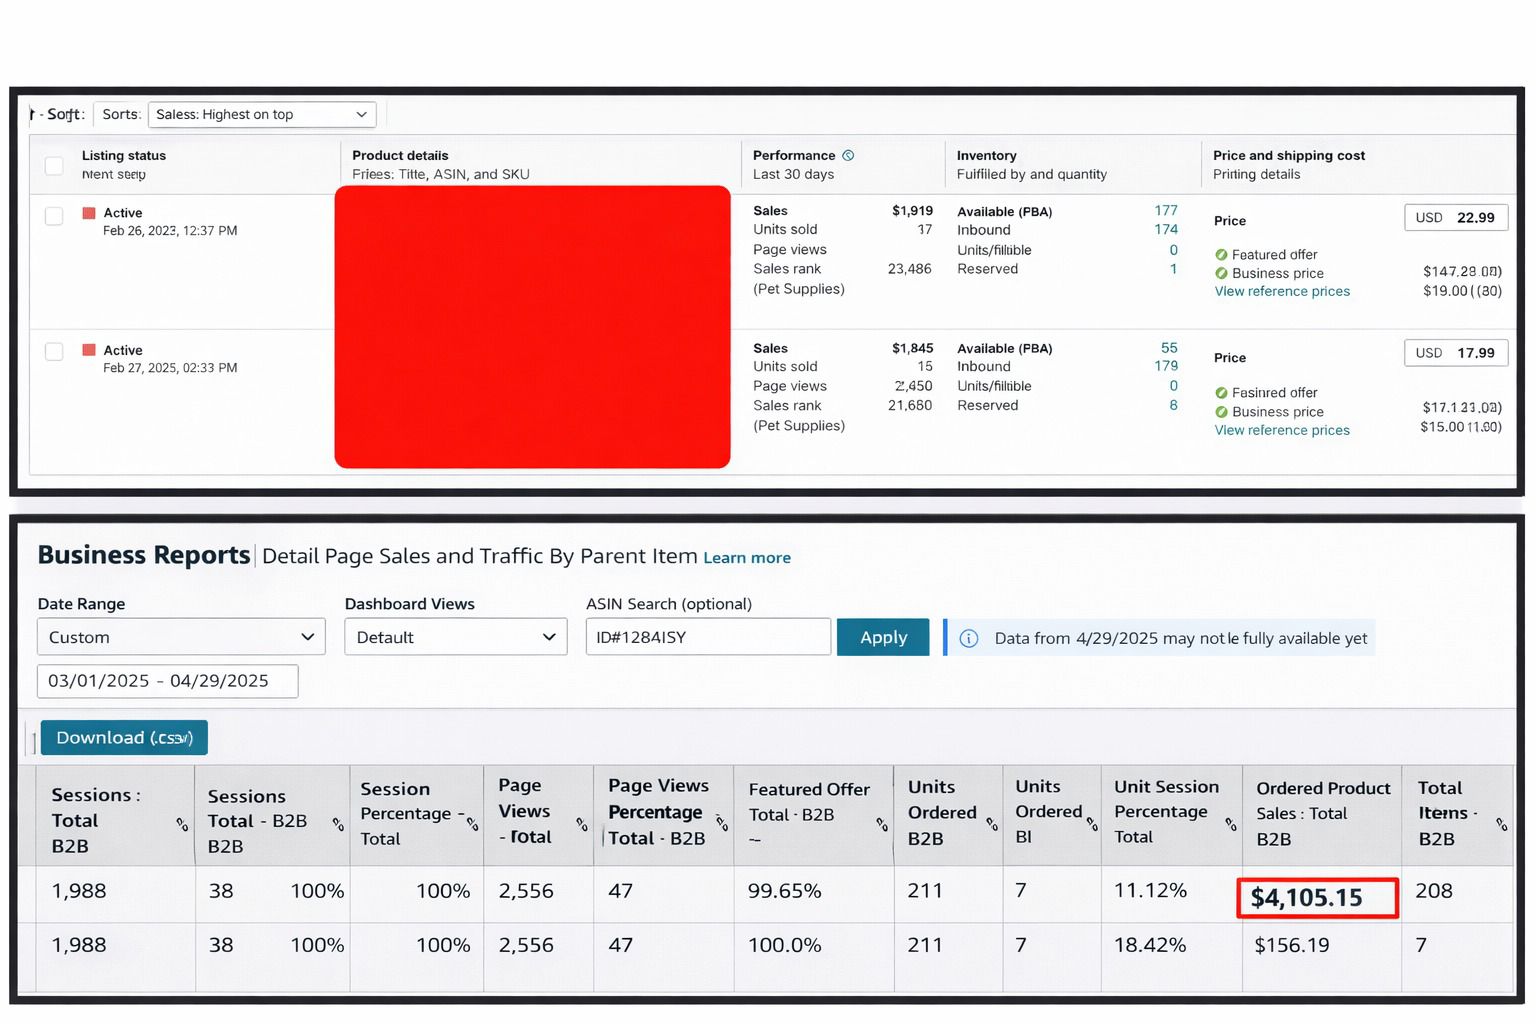Screen dimensions: 1536x1024
Task: Click the ASIN Search input field
Action: (707, 637)
